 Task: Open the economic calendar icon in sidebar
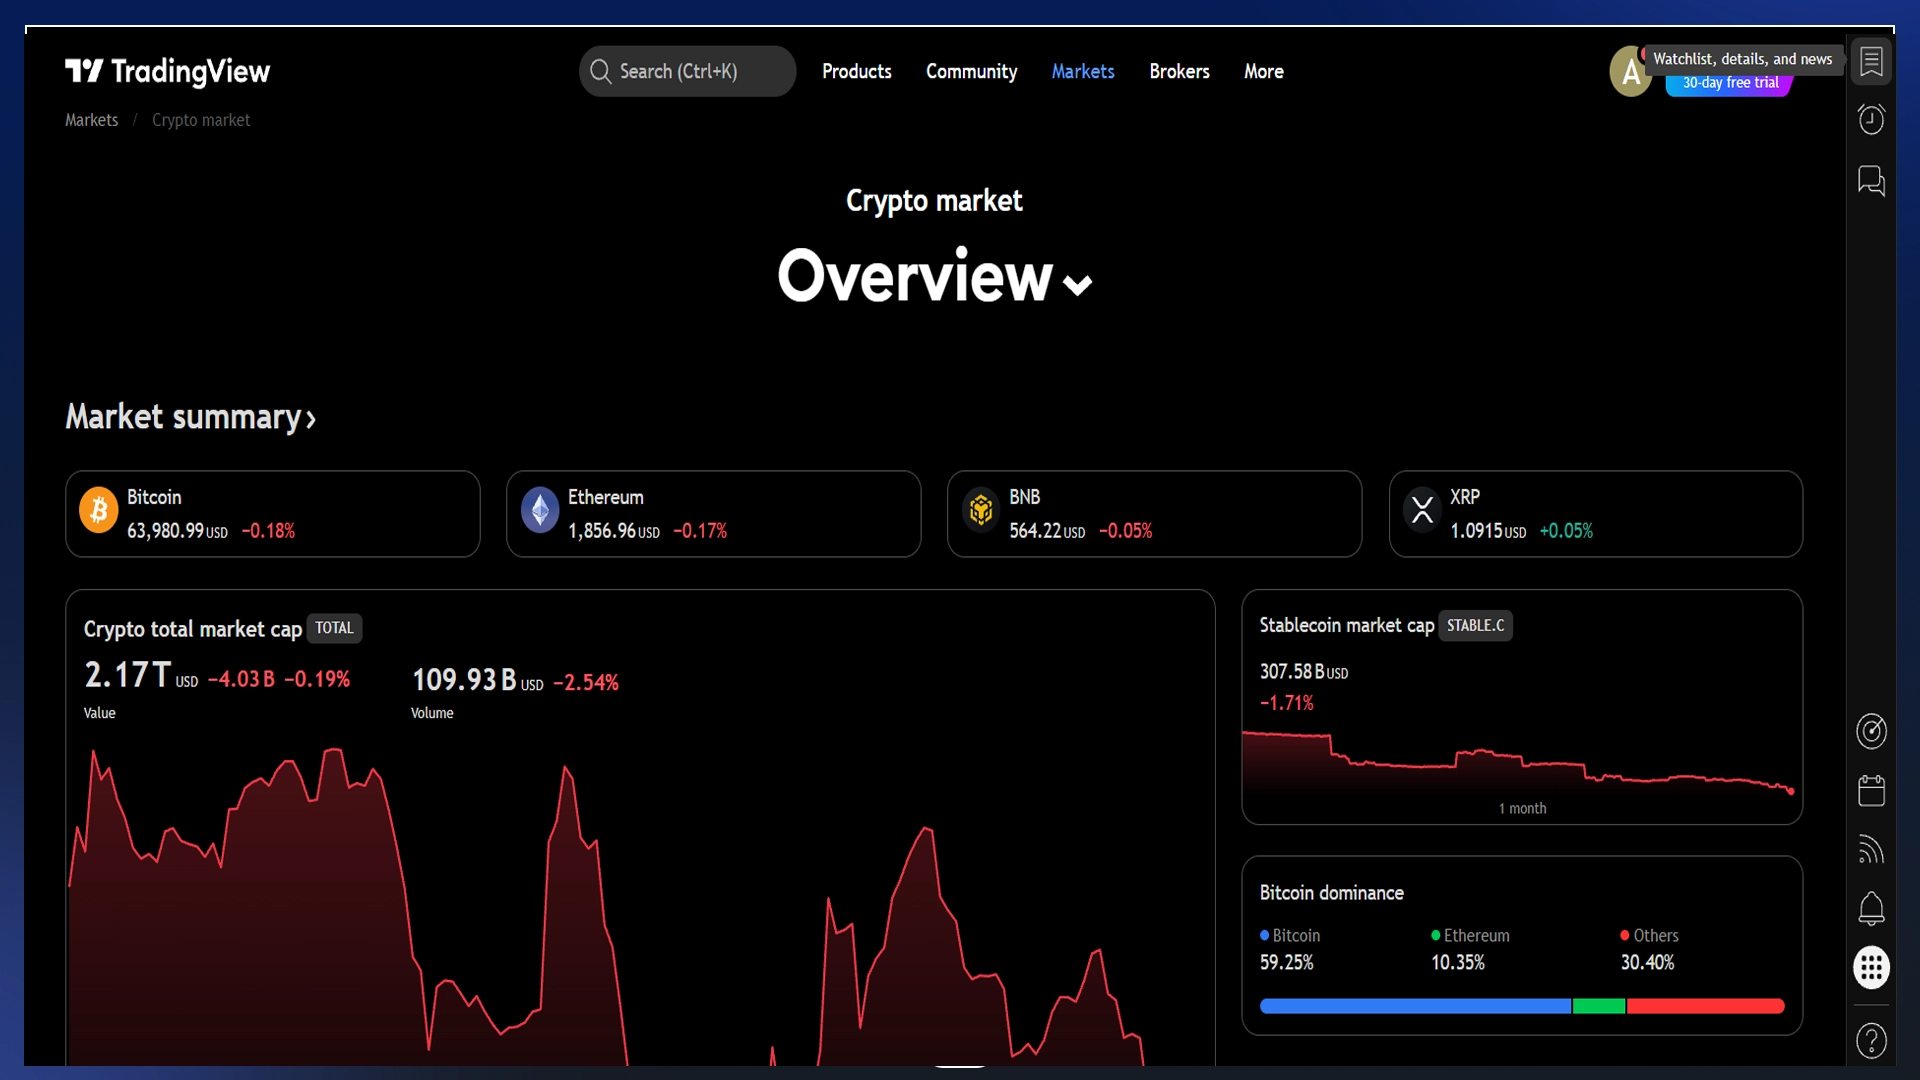point(1871,790)
